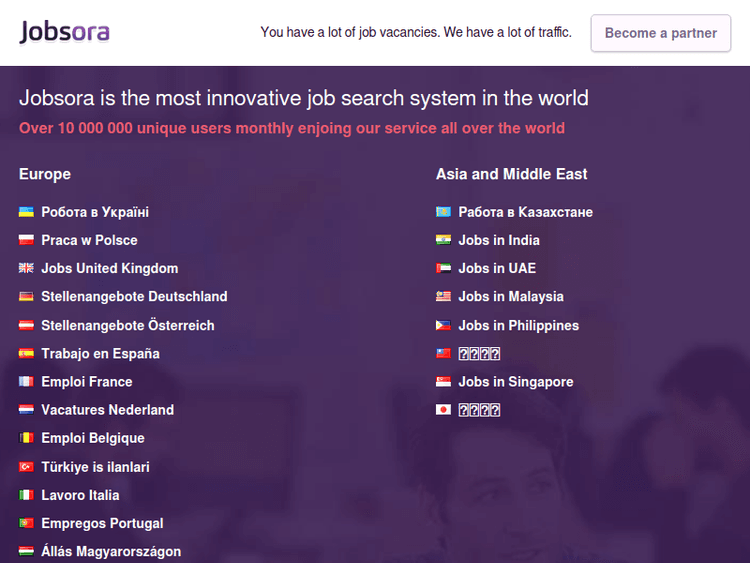This screenshot has width=750, height=563.
Task: Open the link beside the Taiwan flag
Action: pos(479,353)
